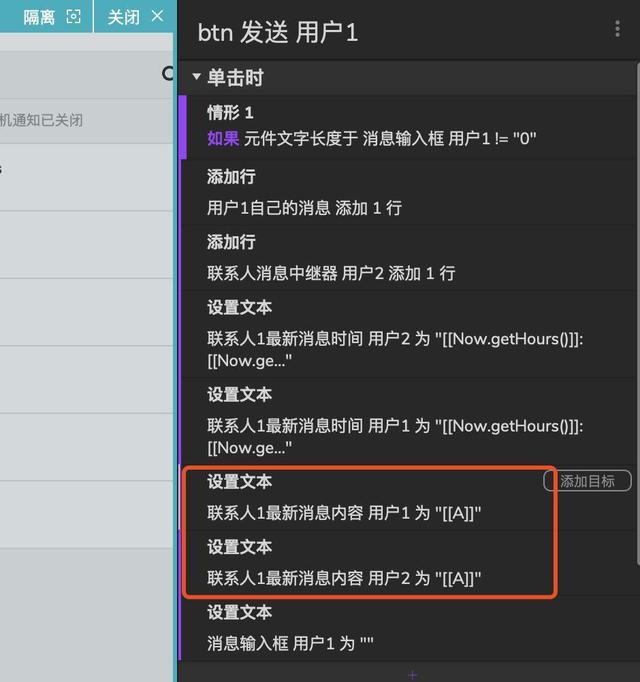
Task: Click the 如果 condition line
Action: (372, 139)
